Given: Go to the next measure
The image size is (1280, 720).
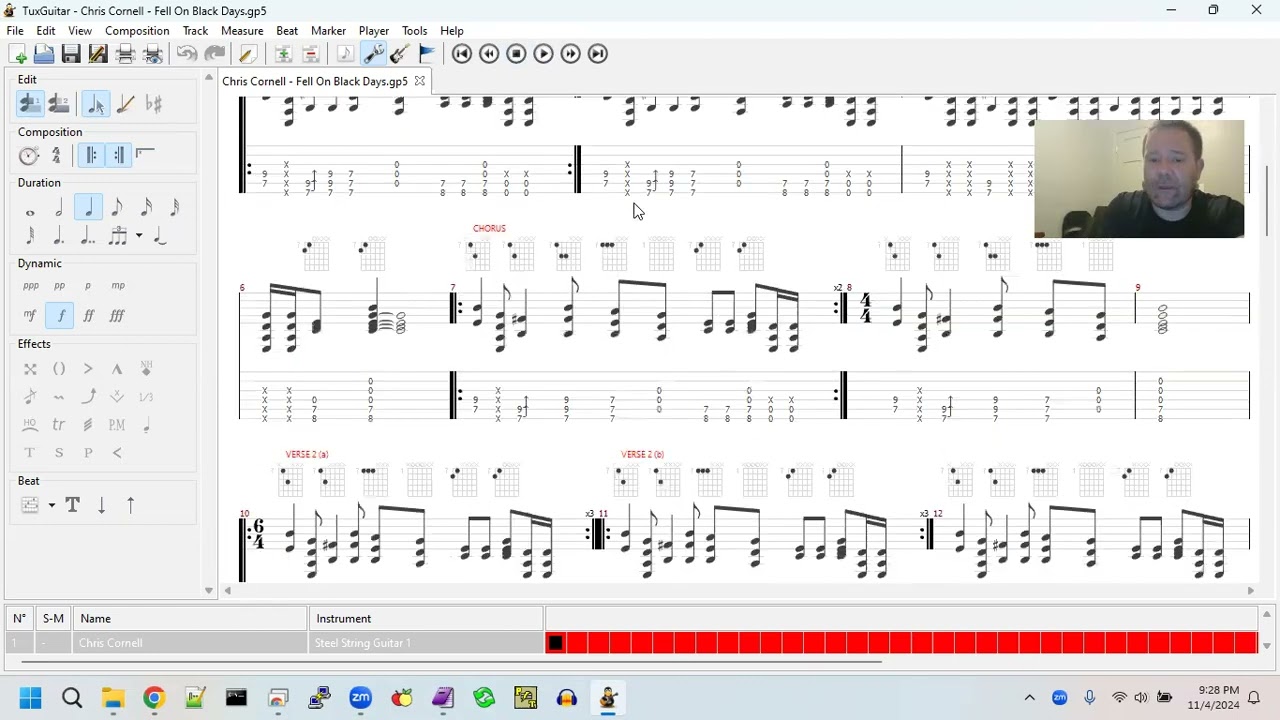Looking at the screenshot, I should (570, 54).
